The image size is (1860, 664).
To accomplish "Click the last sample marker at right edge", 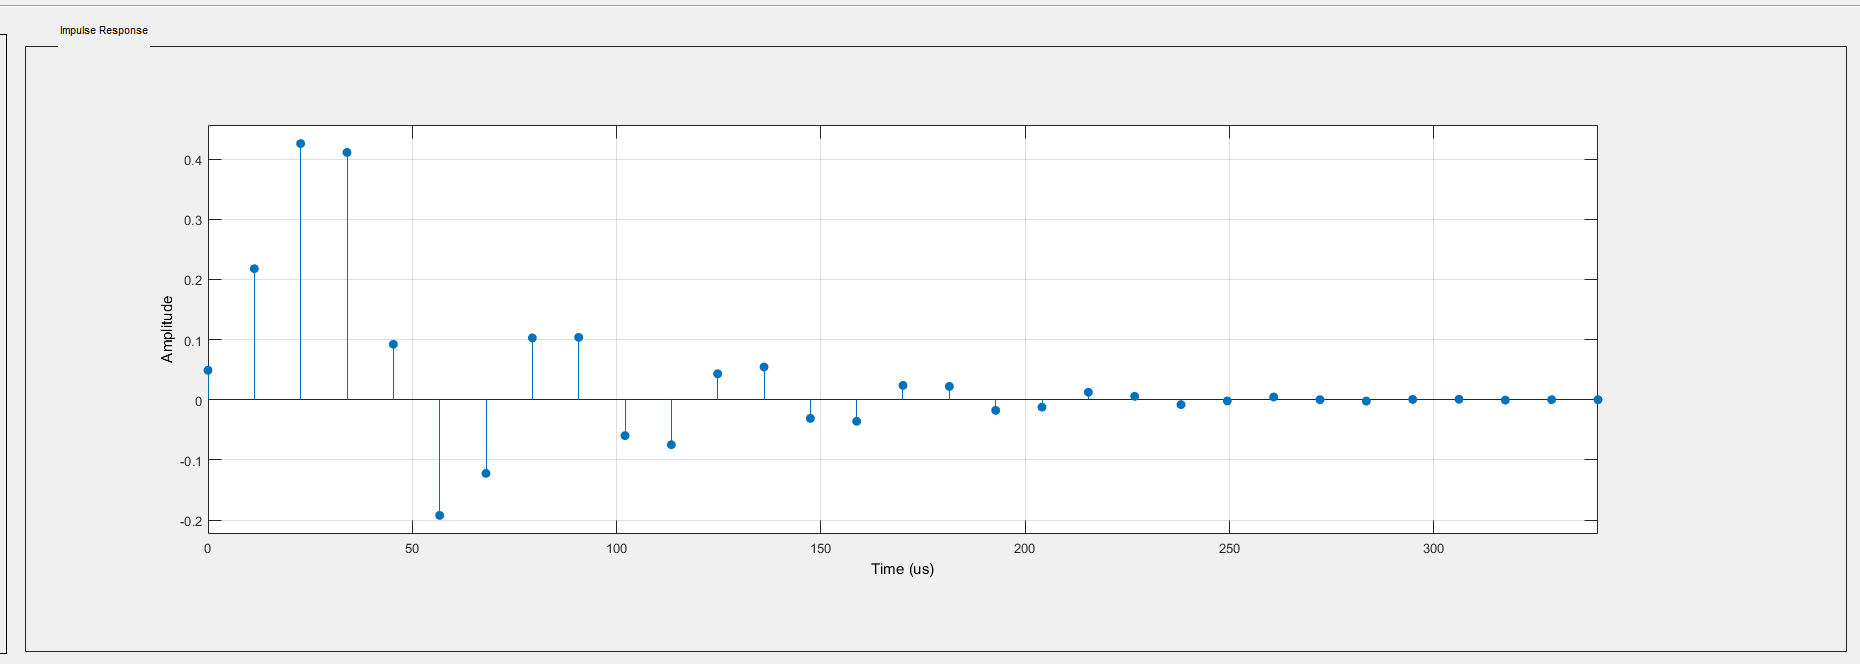I will 1597,399.
